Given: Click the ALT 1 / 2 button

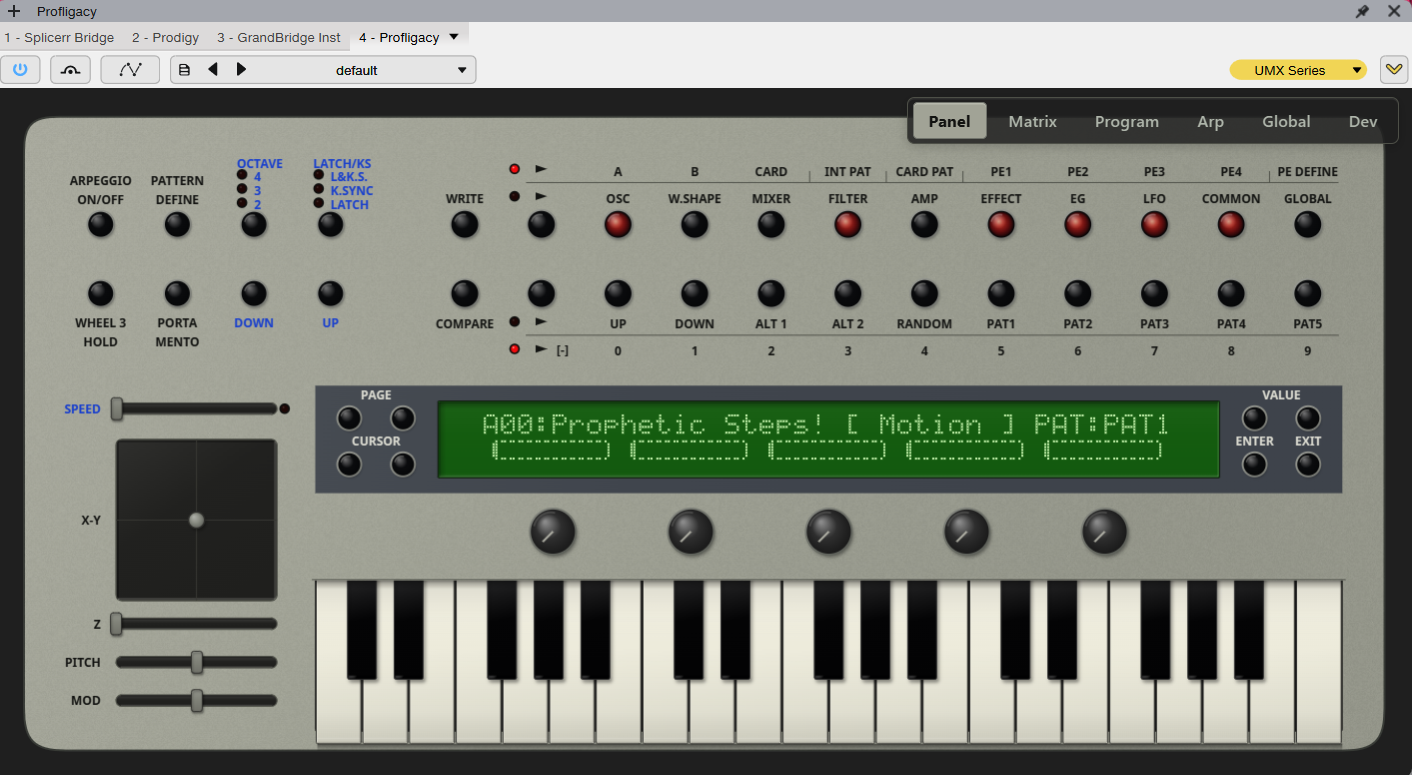Looking at the screenshot, I should 771,294.
